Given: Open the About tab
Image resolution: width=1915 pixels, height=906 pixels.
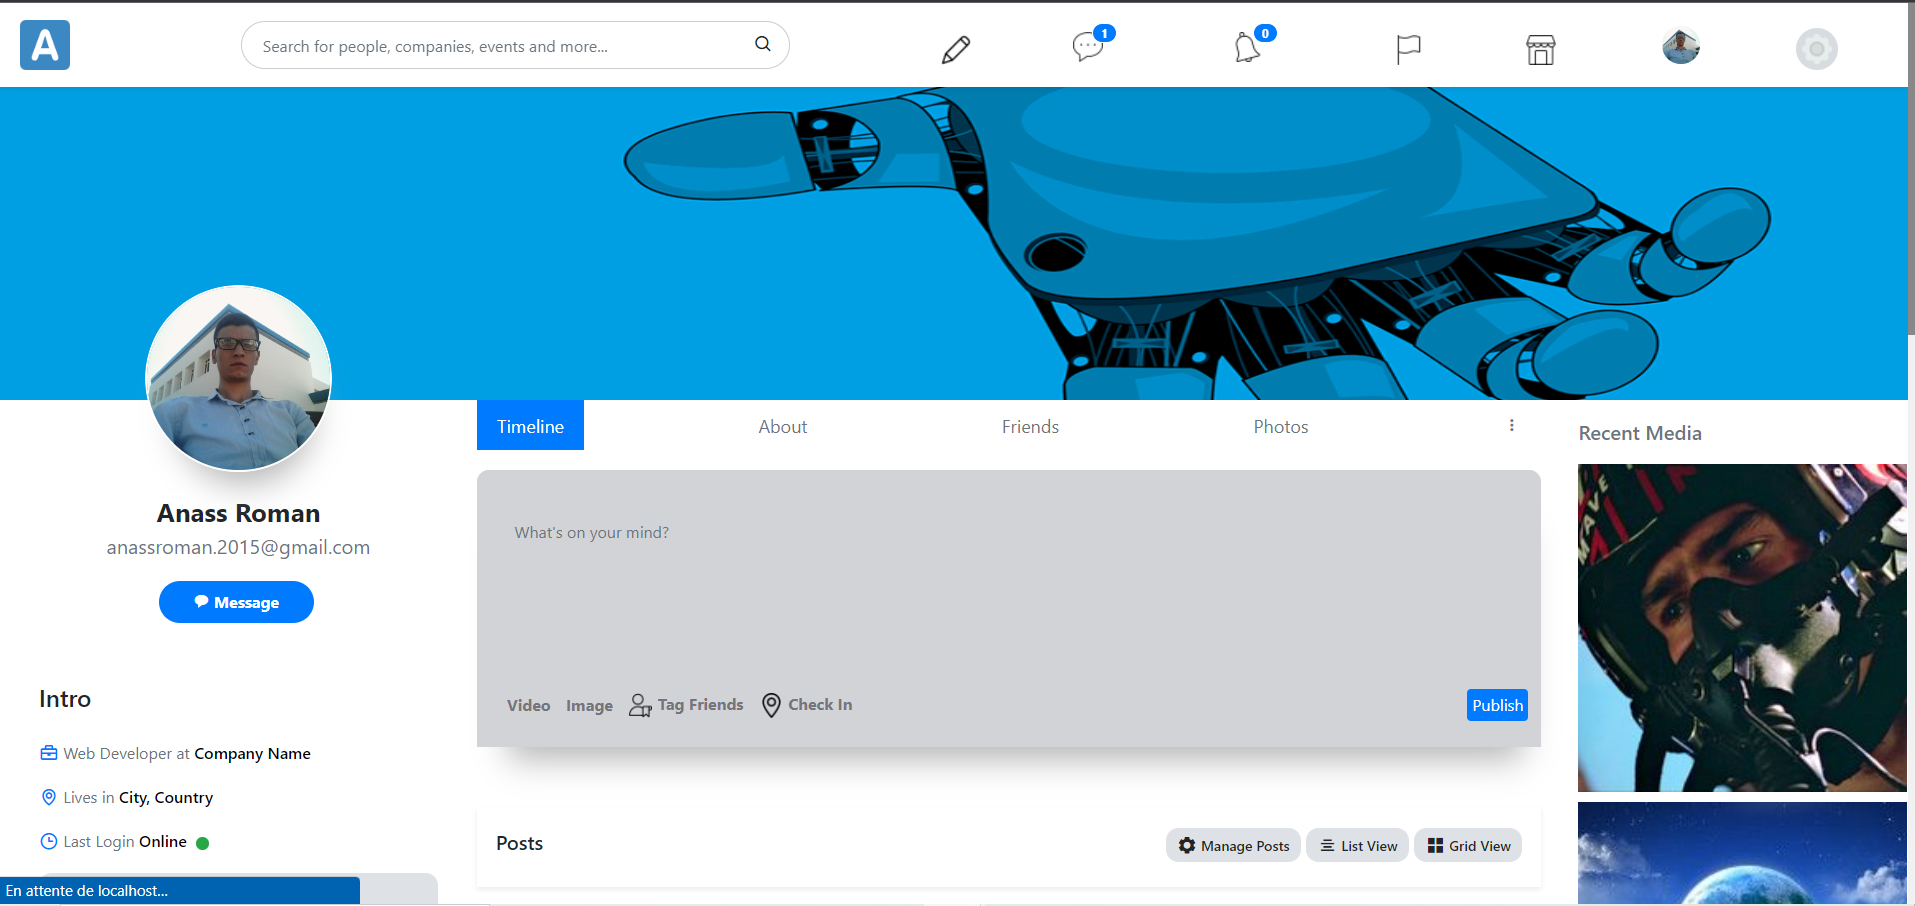Looking at the screenshot, I should tap(782, 427).
